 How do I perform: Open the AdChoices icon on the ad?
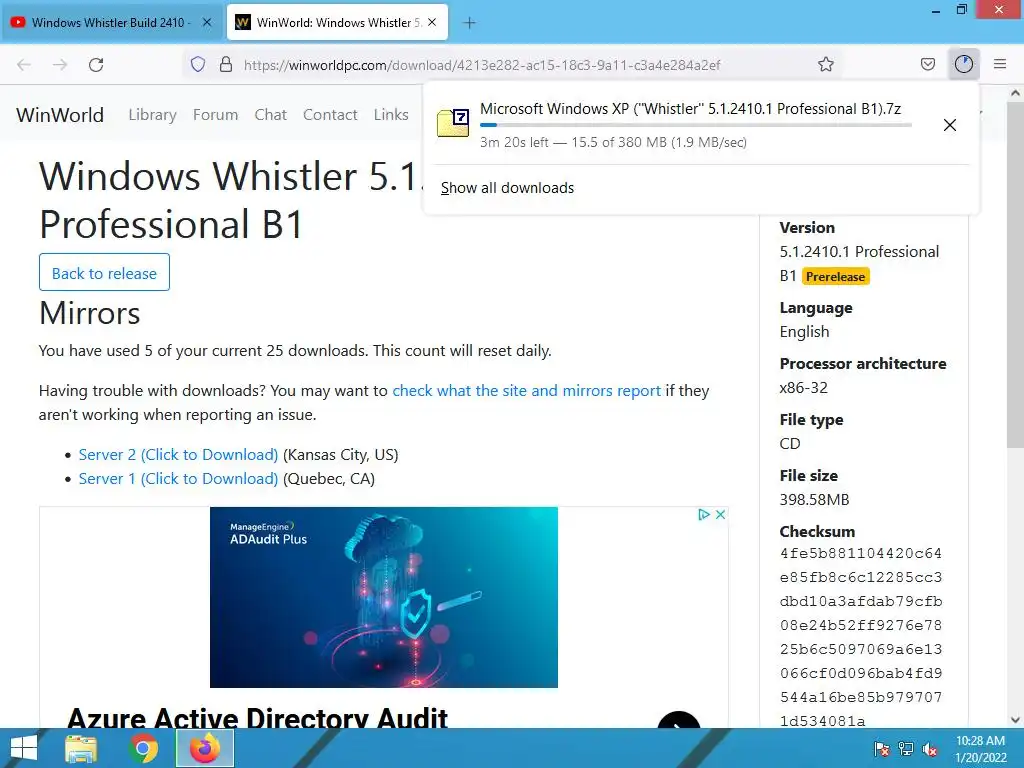pyautogui.click(x=703, y=515)
